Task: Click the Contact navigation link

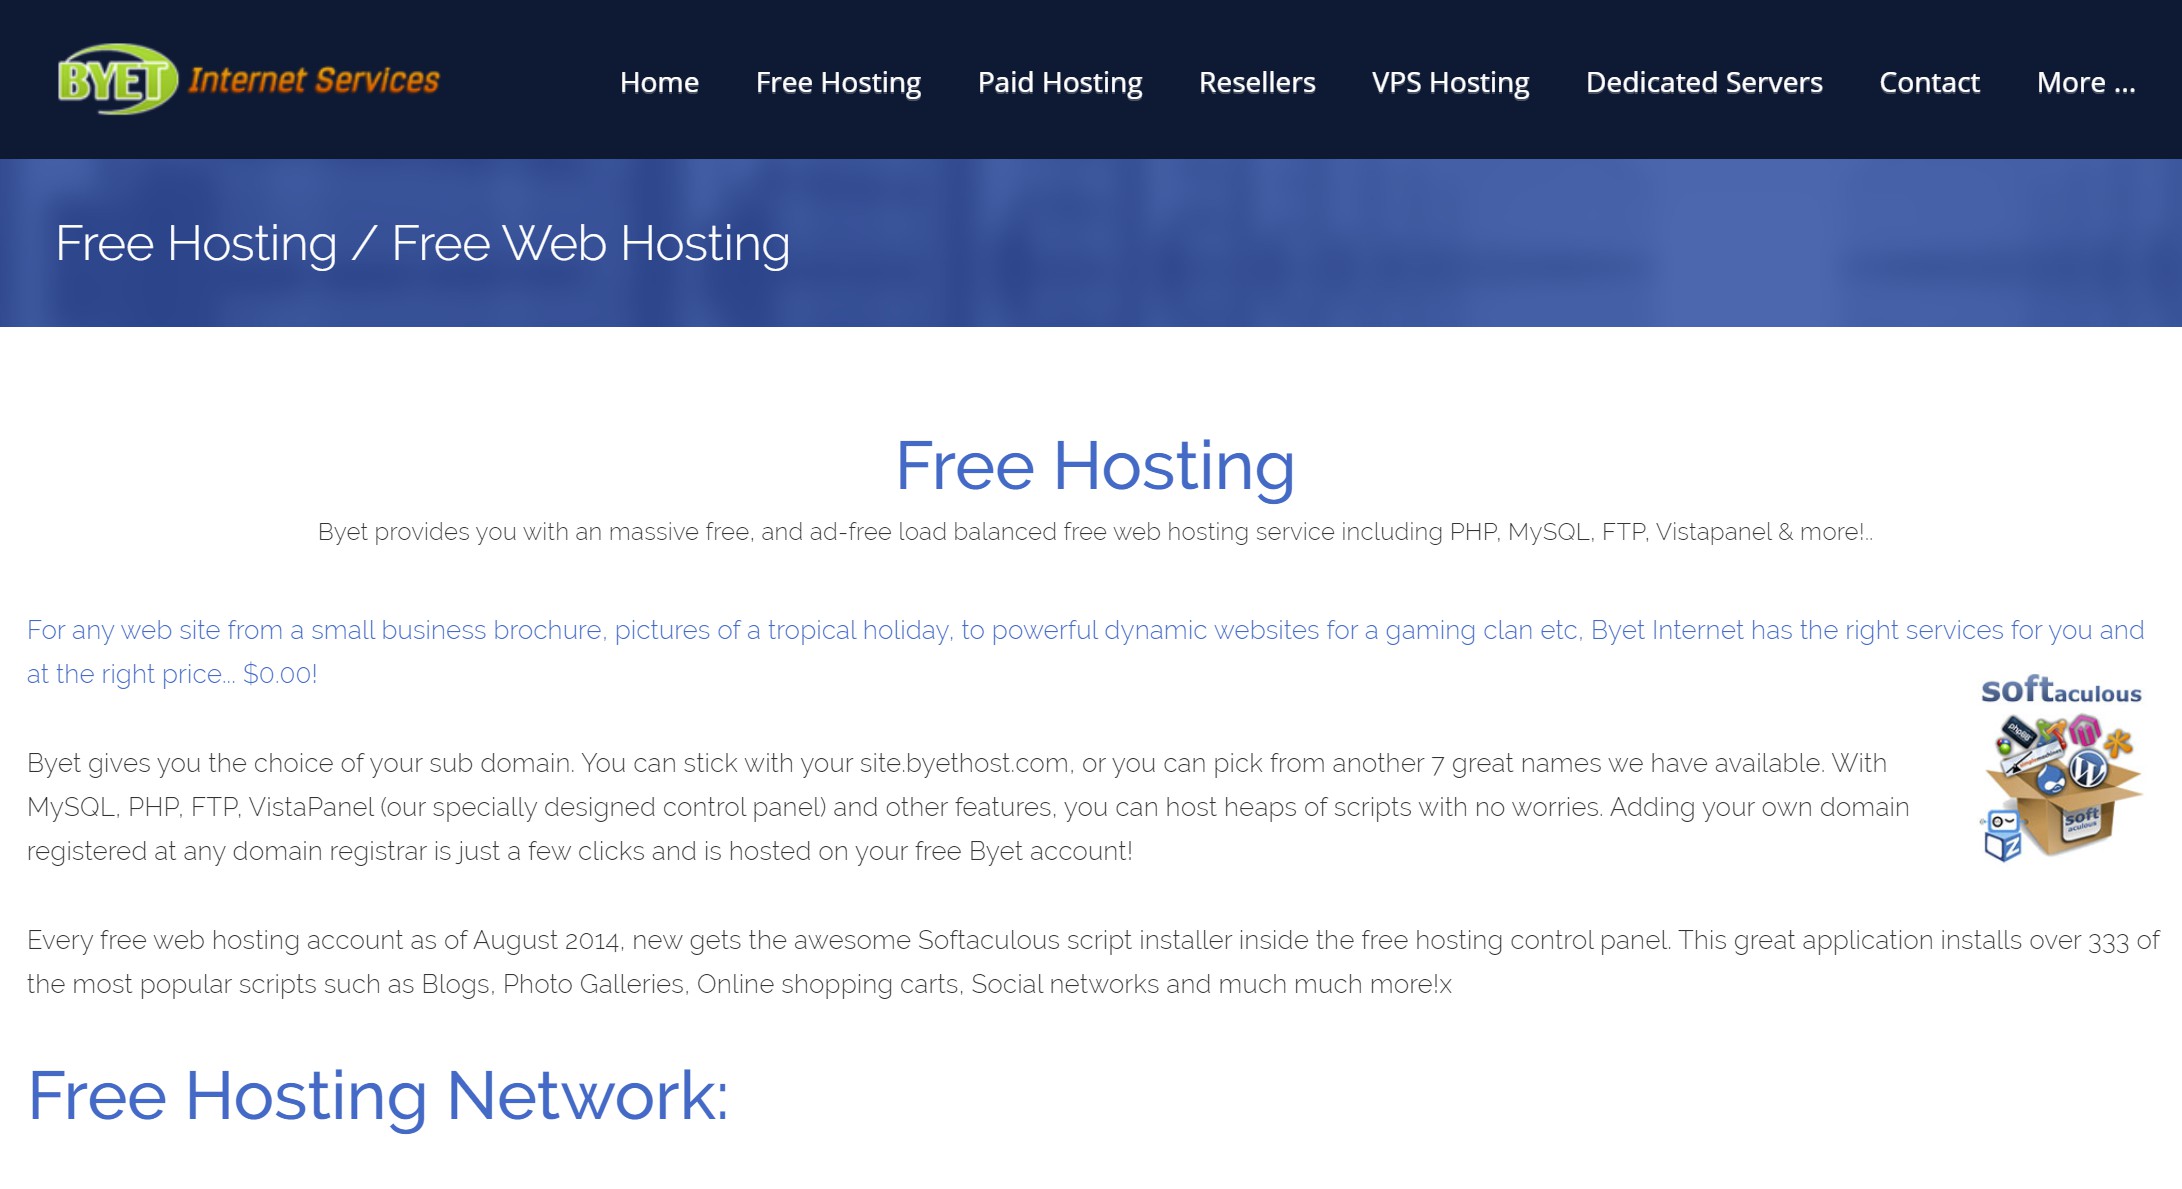Action: [x=1929, y=82]
